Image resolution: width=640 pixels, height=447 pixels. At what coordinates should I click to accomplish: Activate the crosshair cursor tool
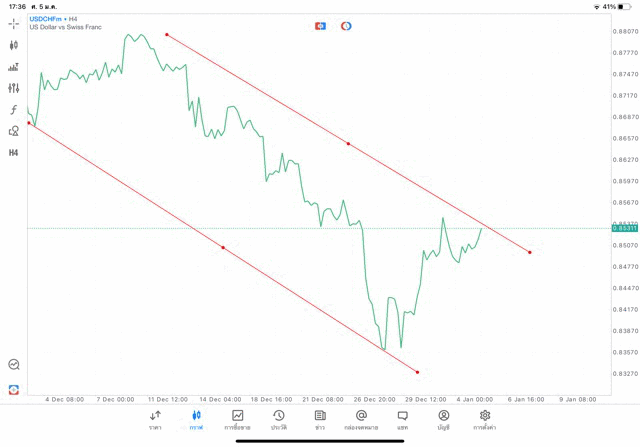(x=14, y=23)
